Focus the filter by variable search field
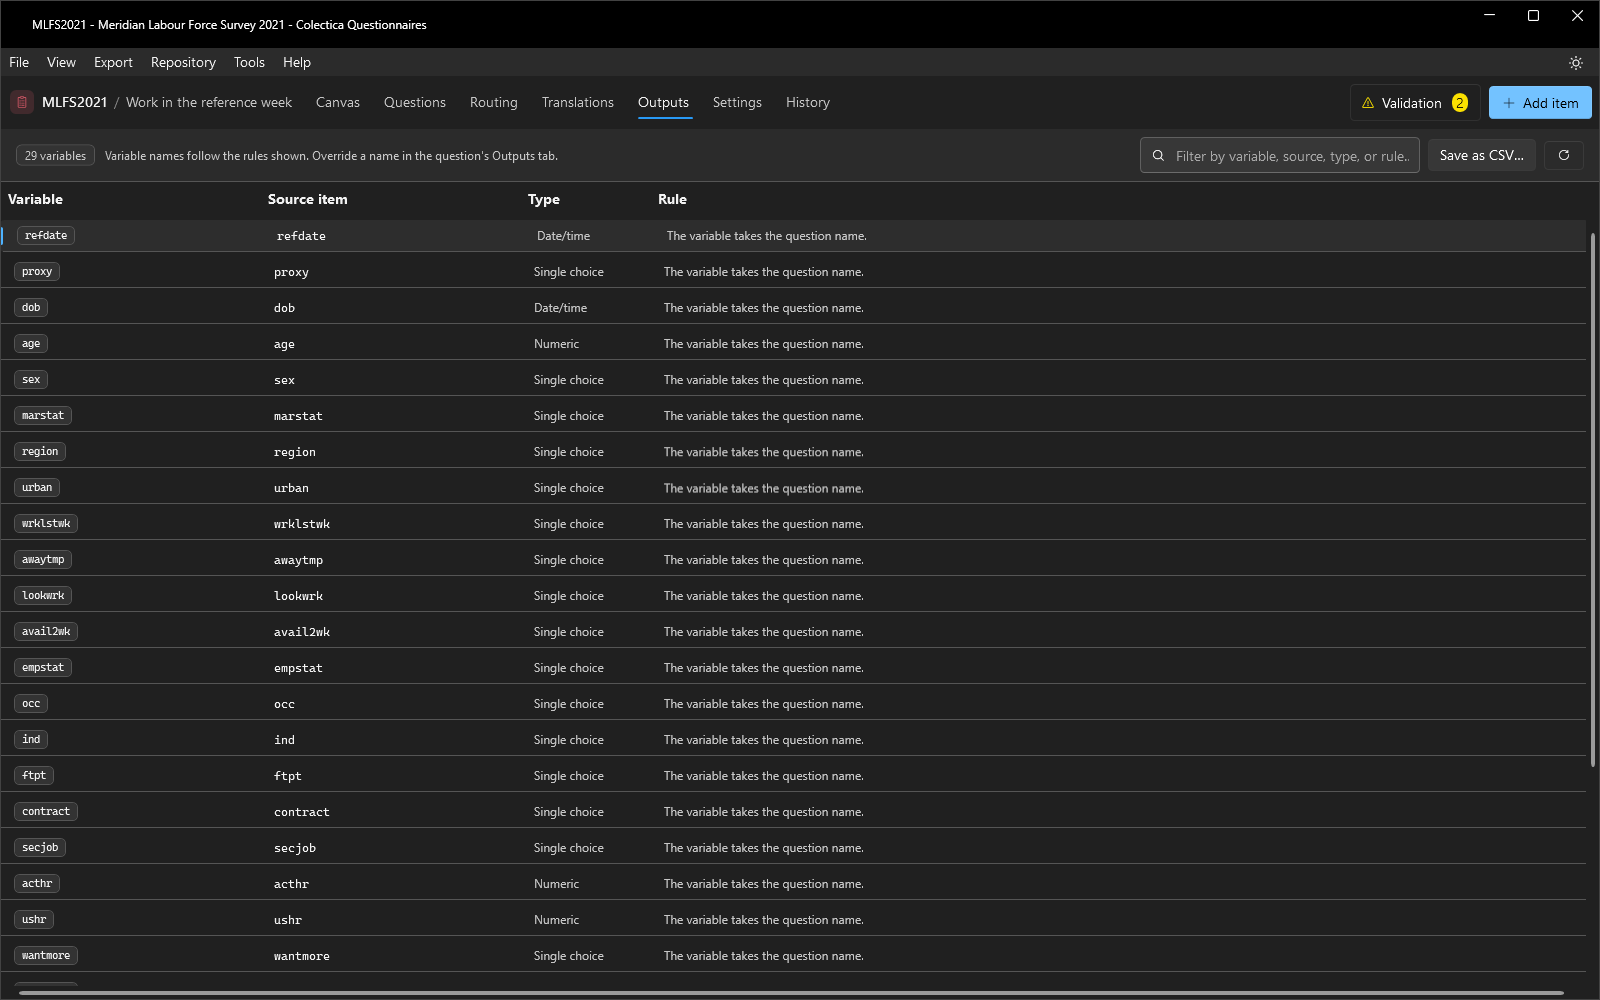1600x1000 pixels. (1280, 155)
